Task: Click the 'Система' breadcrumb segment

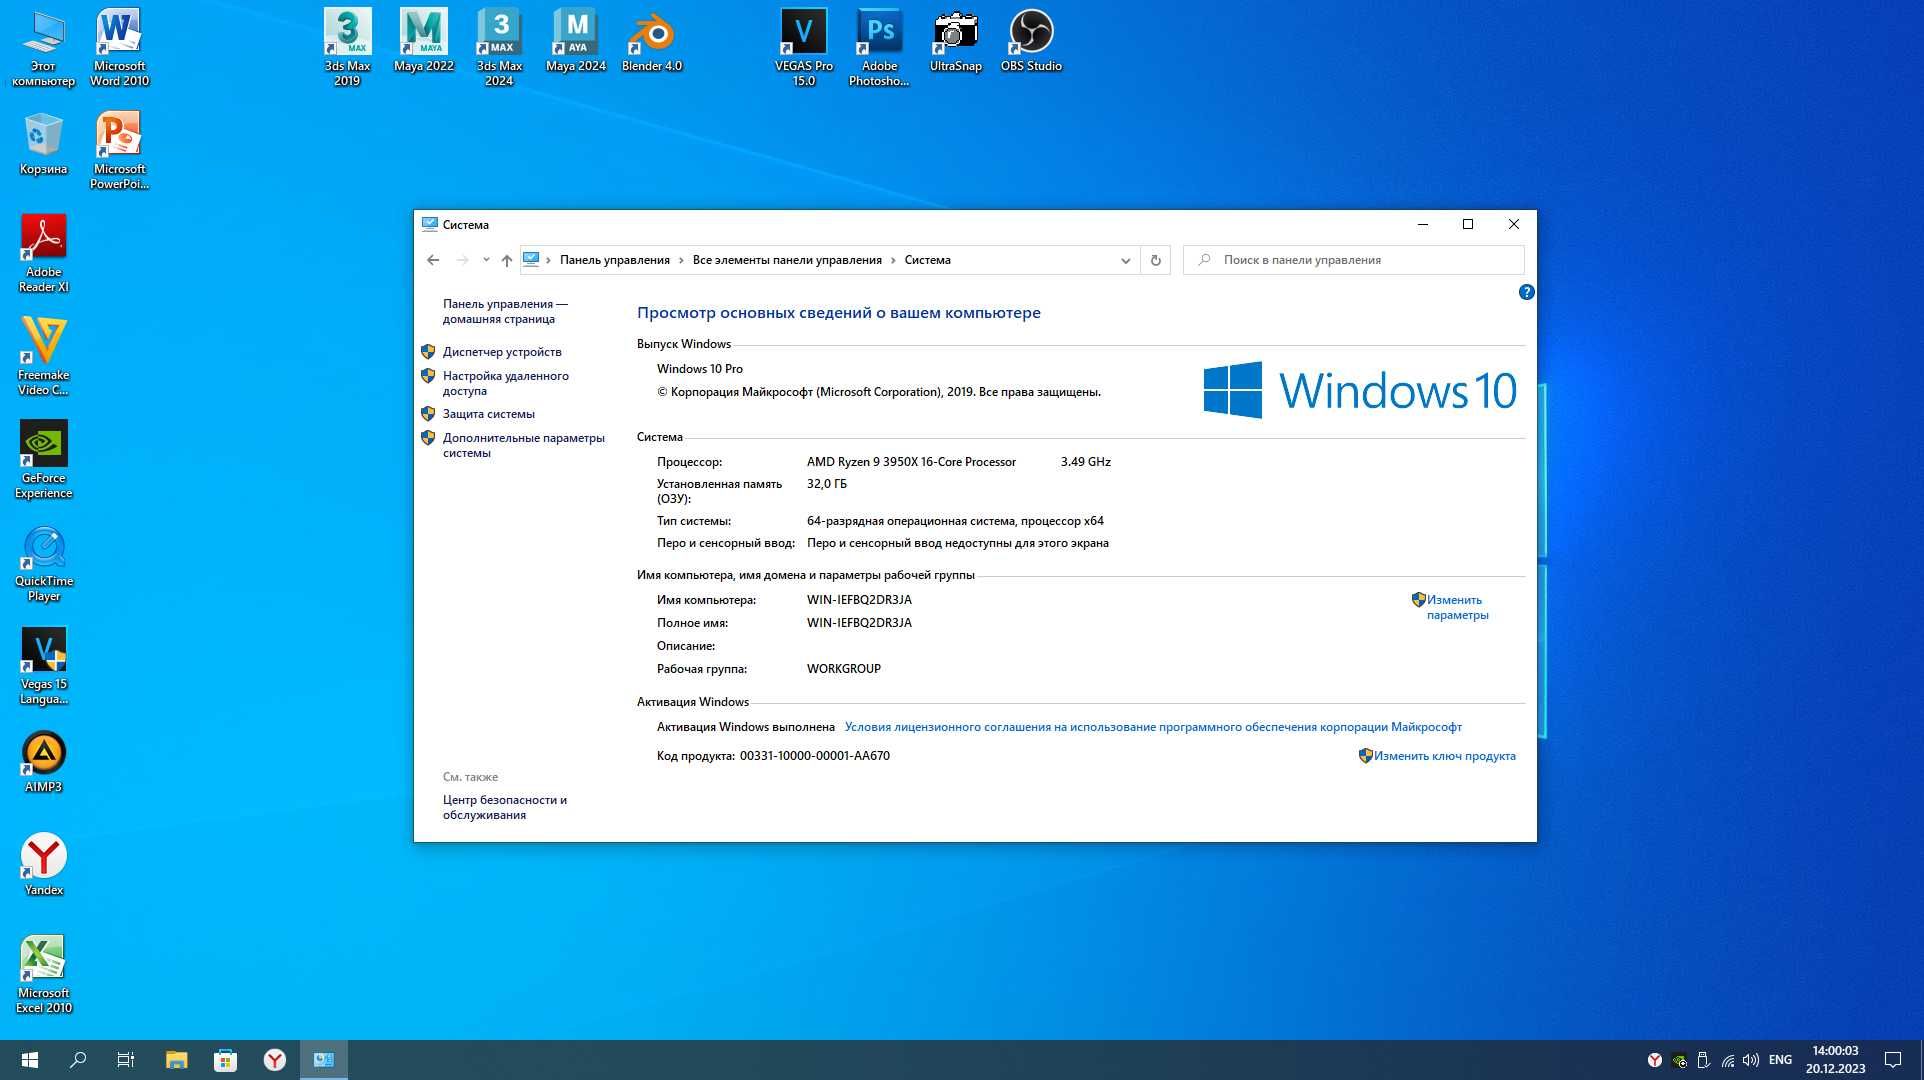Action: pyautogui.click(x=927, y=260)
